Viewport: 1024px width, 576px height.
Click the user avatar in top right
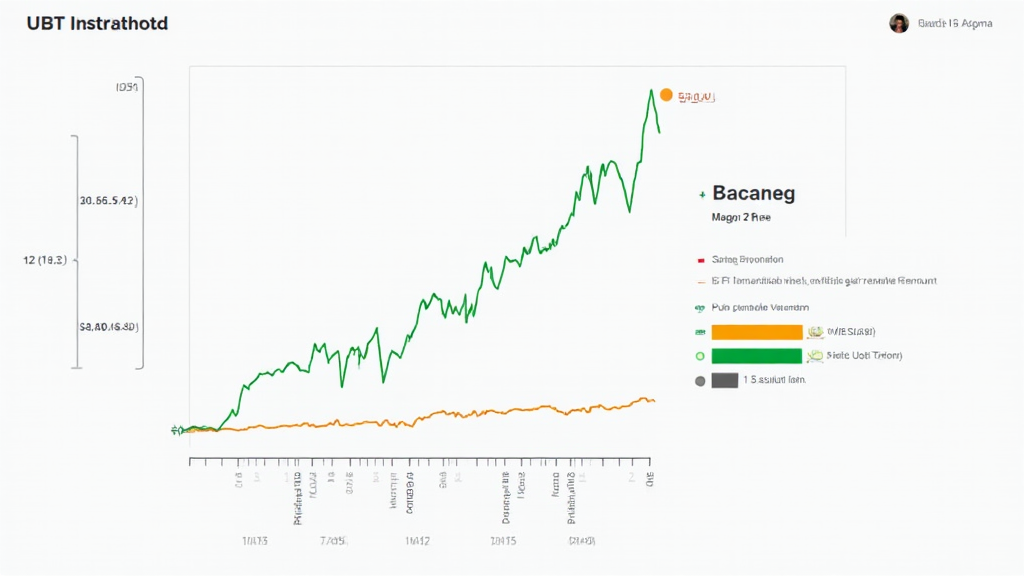(899, 23)
